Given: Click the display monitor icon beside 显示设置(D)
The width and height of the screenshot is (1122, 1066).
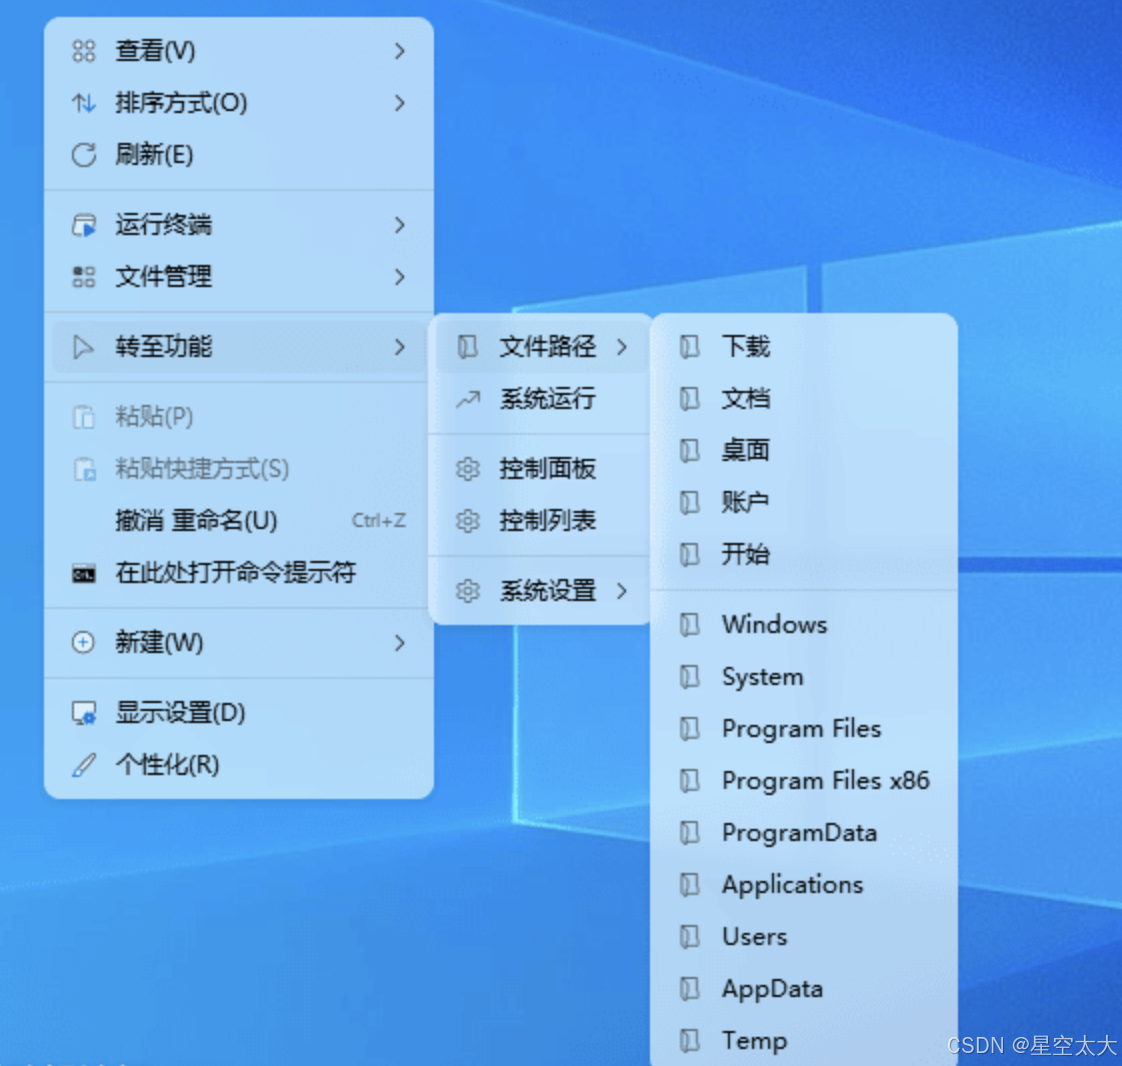Looking at the screenshot, I should 84,713.
